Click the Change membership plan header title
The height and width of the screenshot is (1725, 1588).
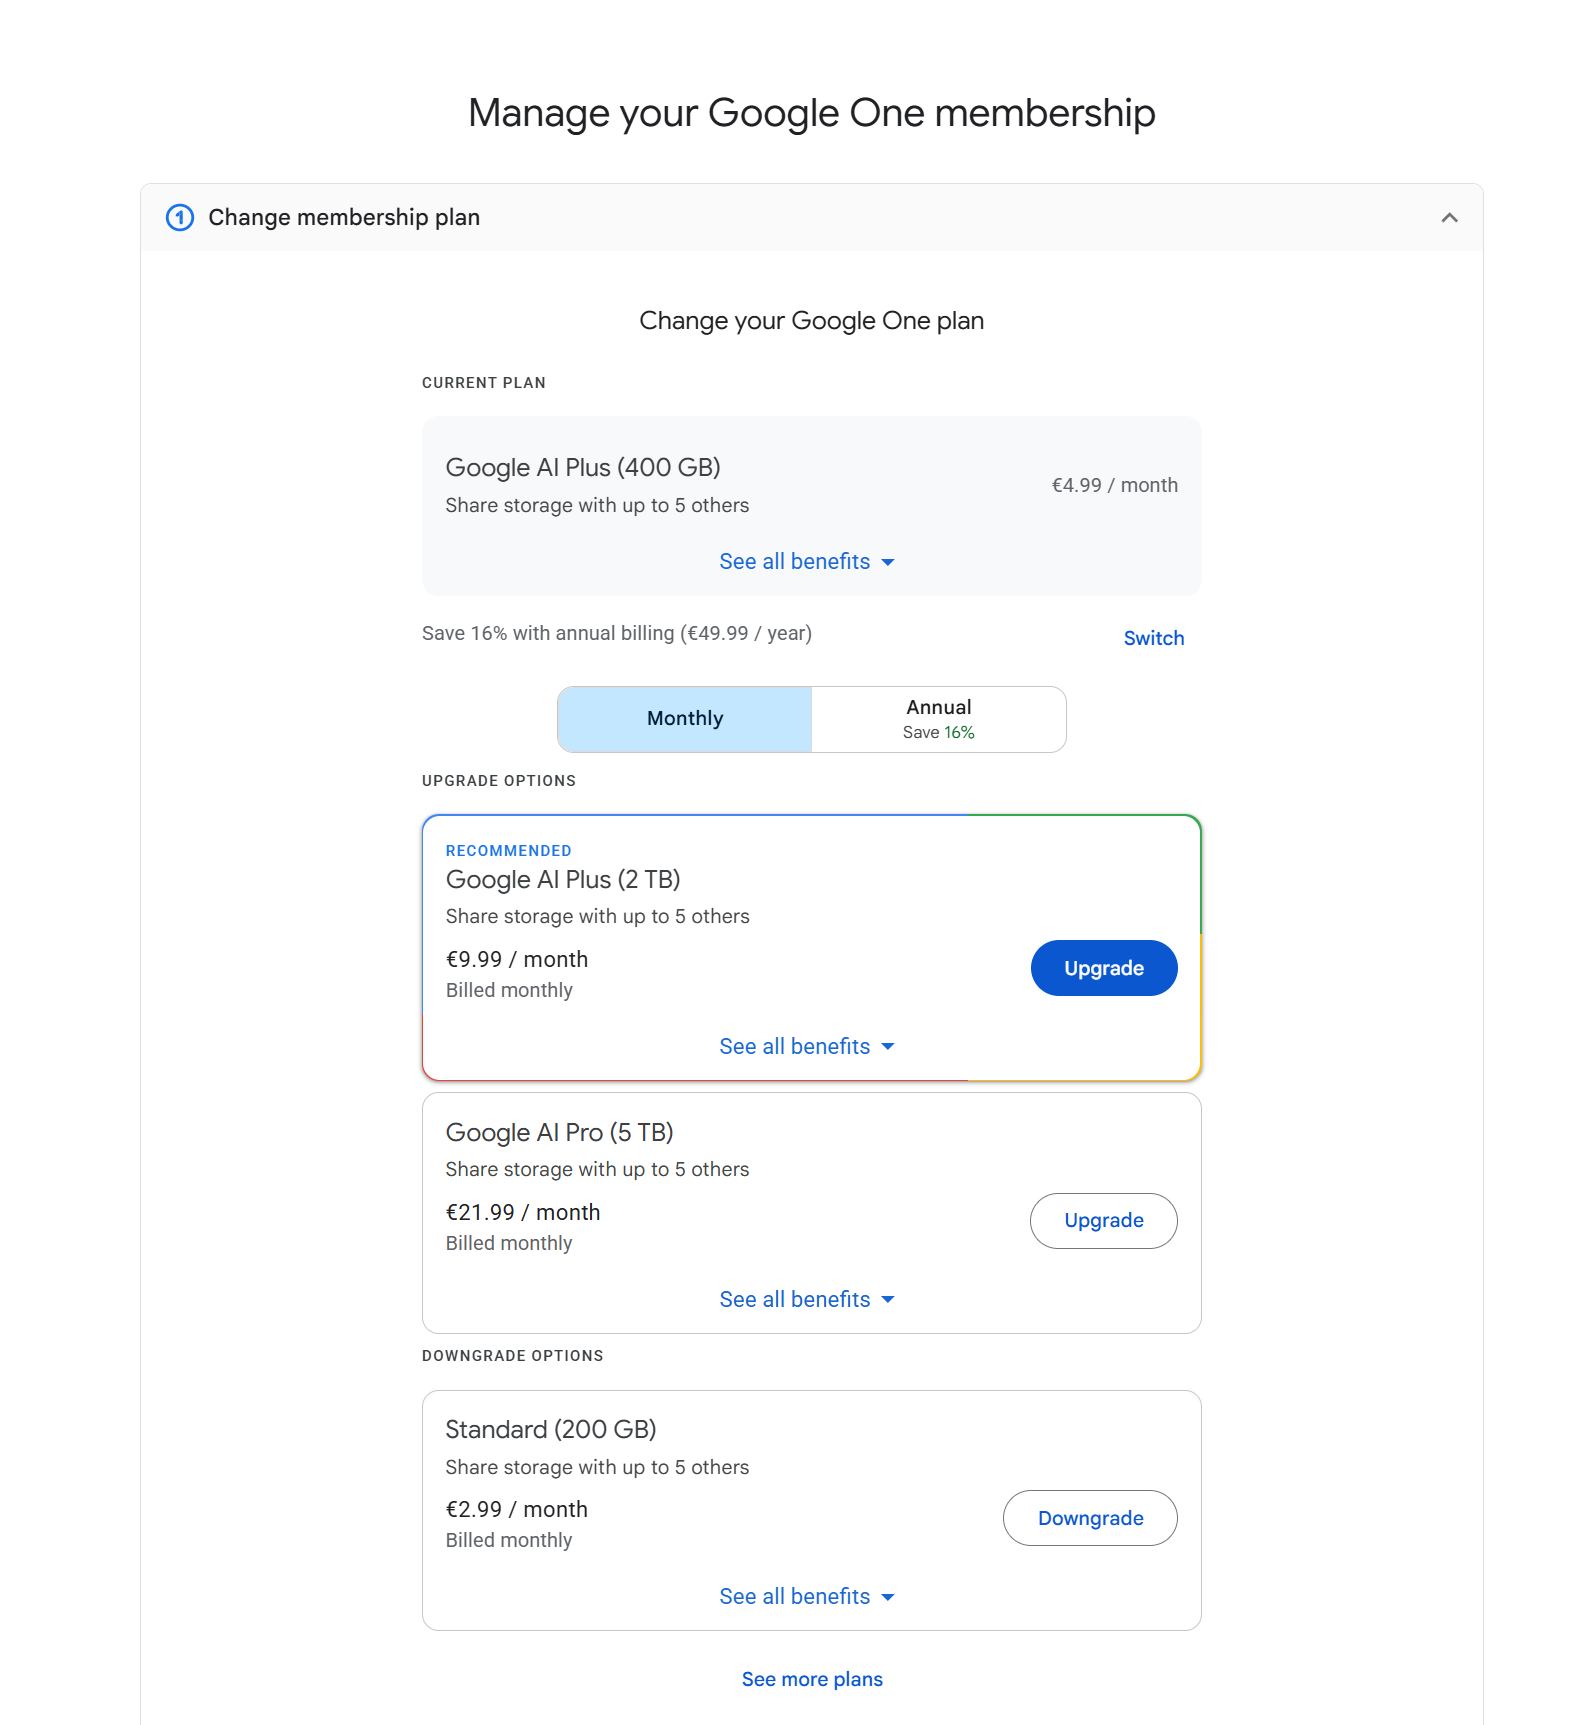344,217
